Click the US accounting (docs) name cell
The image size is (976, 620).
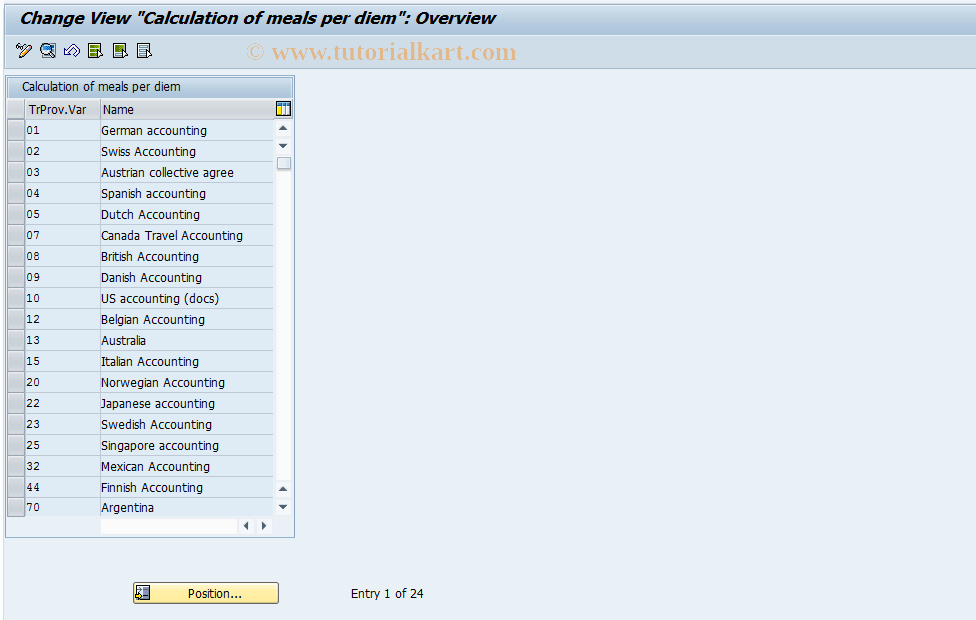tap(187, 298)
